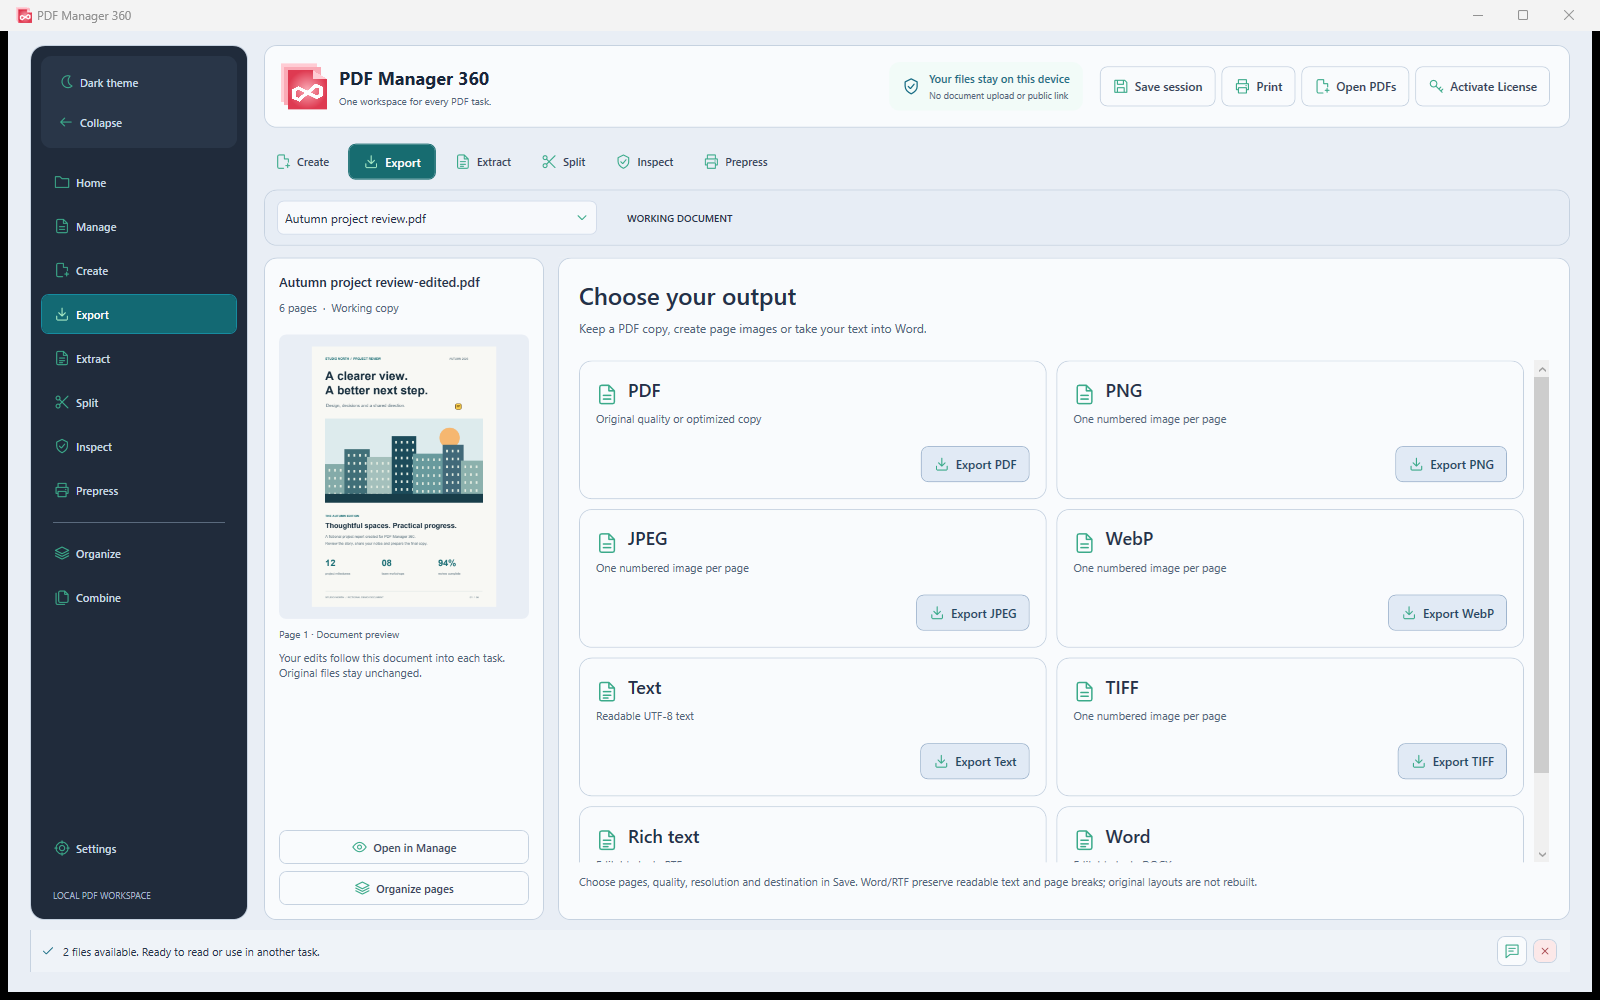Click Export PNG button
Viewport: 1600px width, 1000px height.
pyautogui.click(x=1451, y=464)
